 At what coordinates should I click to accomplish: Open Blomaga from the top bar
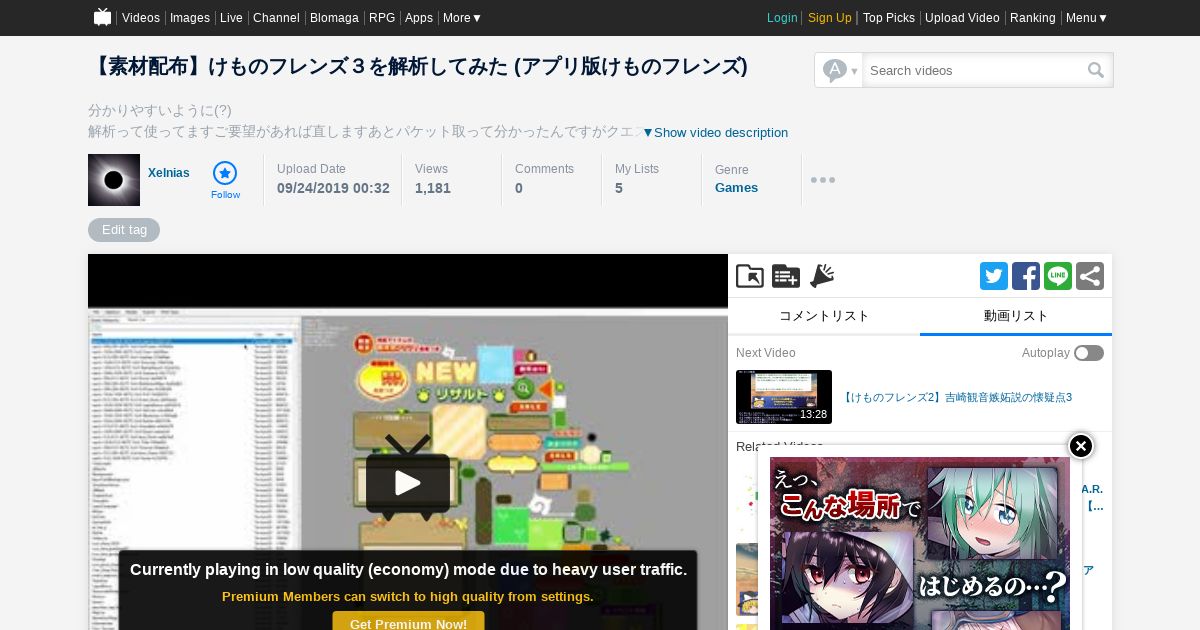334,18
